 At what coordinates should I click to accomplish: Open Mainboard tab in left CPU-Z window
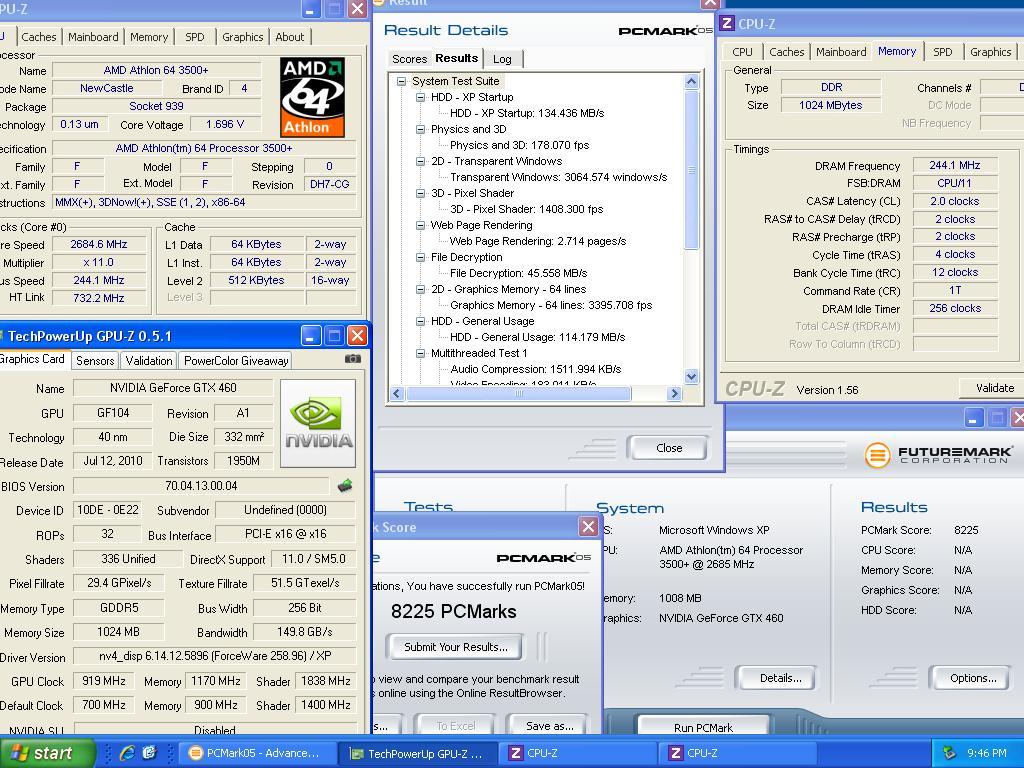93,37
